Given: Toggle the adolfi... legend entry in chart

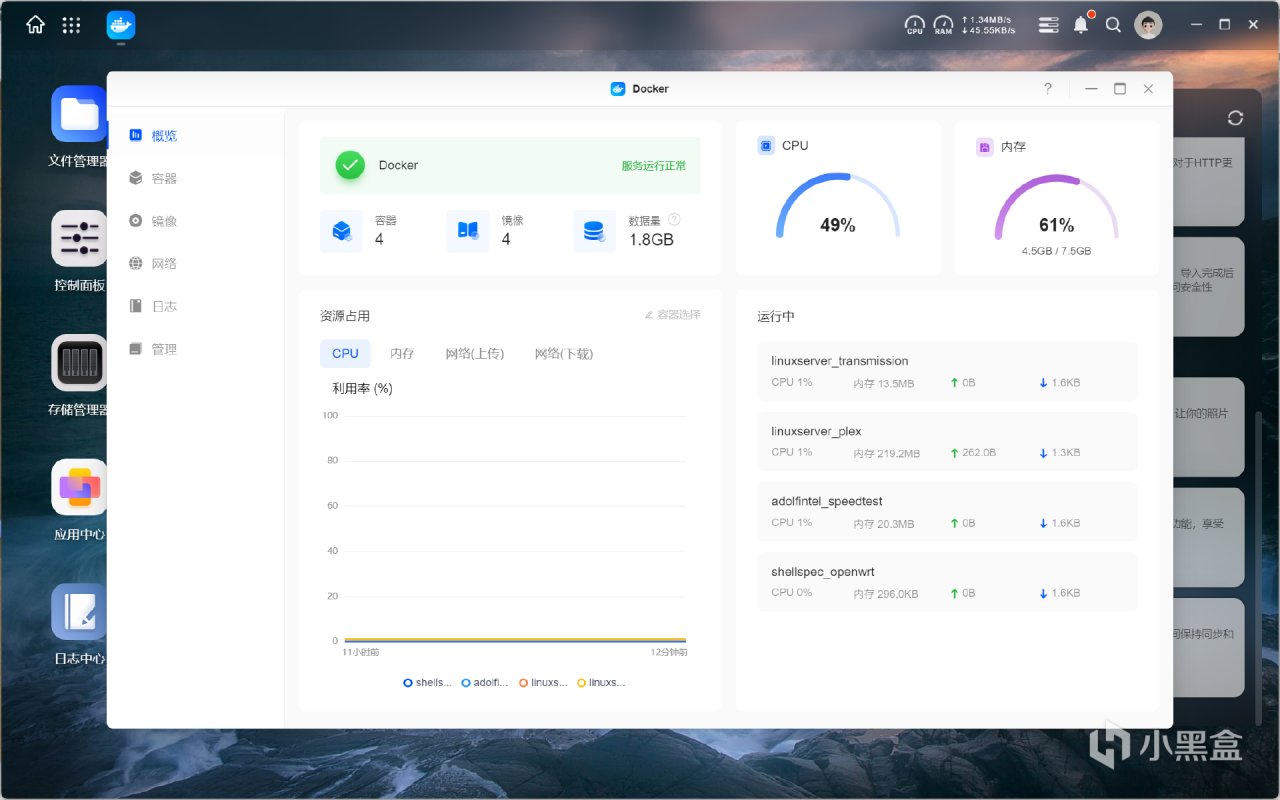Looking at the screenshot, I should point(485,683).
